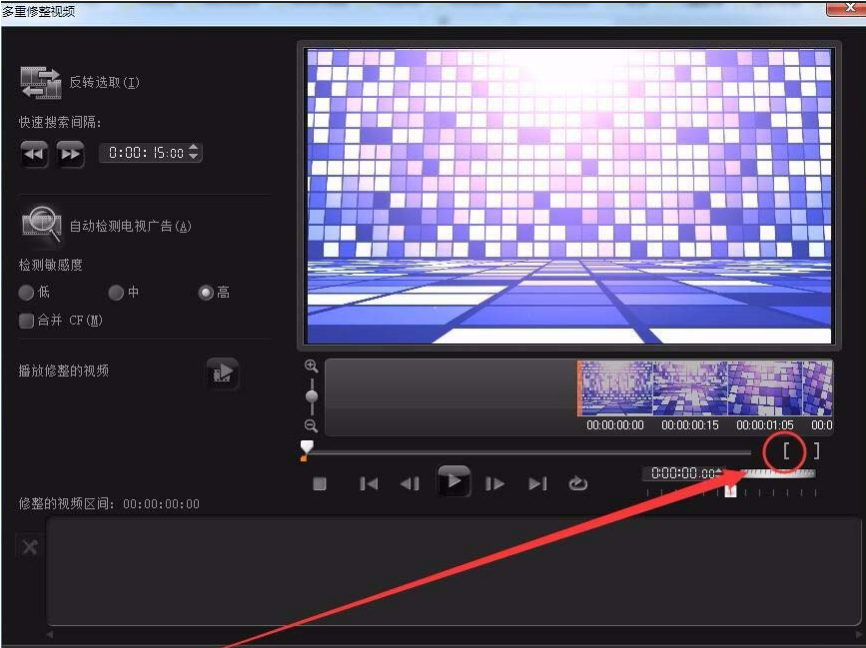Select the thumbnail frame at 00:00:01:05

click(x=765, y=388)
